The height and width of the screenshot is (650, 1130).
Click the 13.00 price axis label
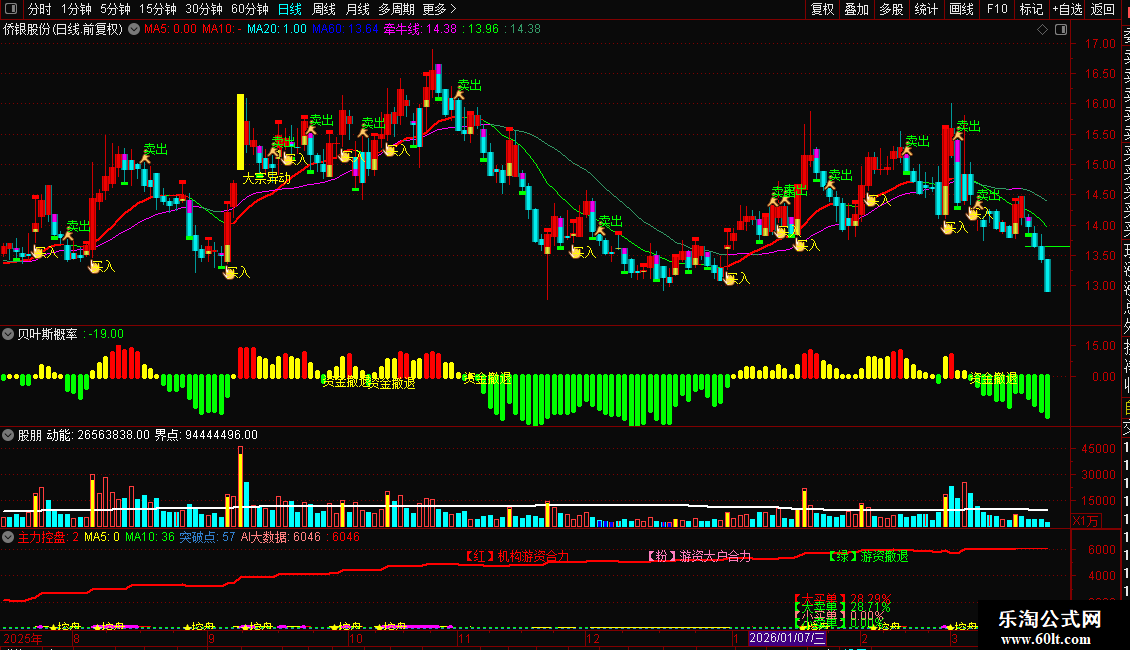click(x=1100, y=286)
